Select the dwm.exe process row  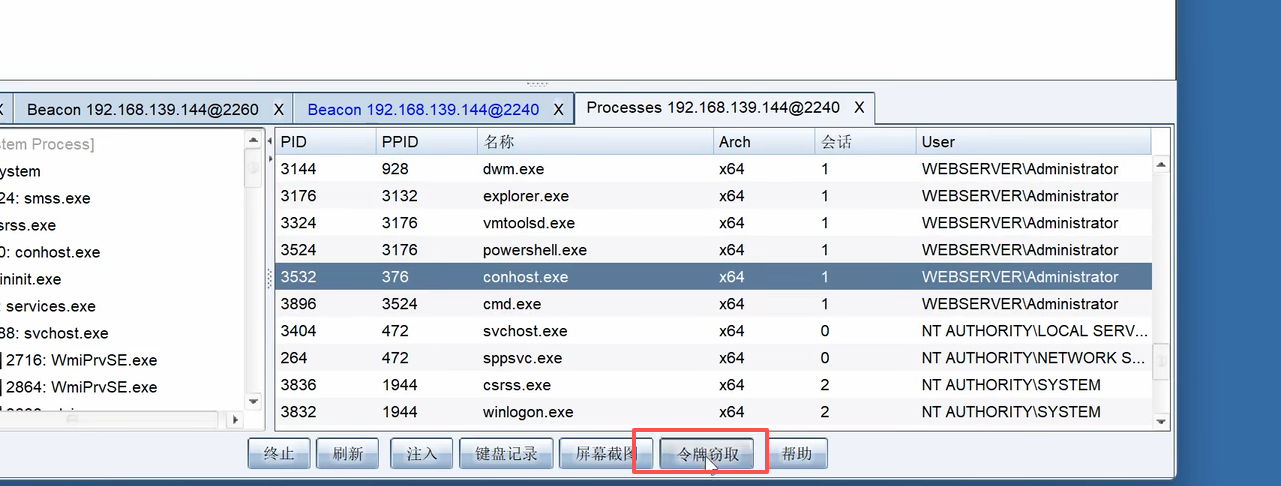point(713,169)
